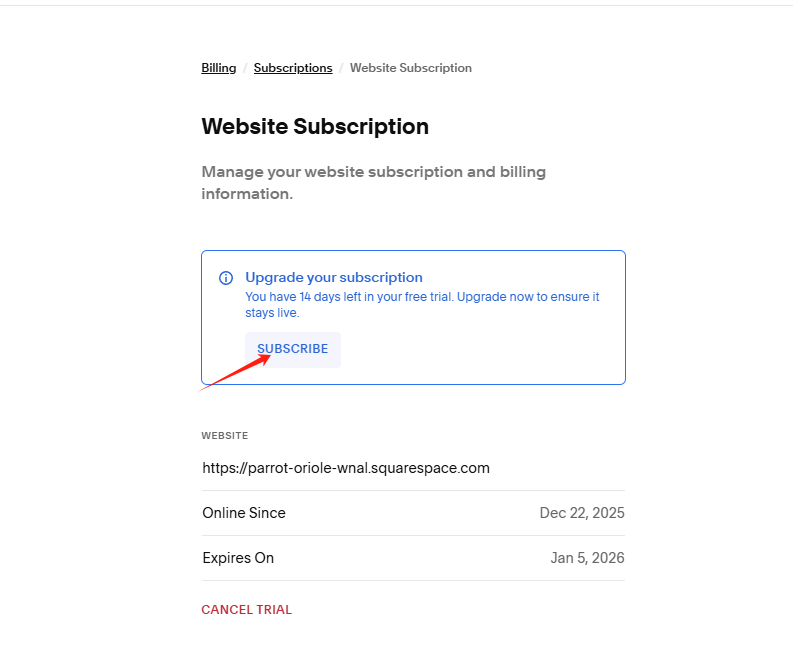Click the CANCEL TRIAL link
Viewport: 793px width, 664px height.
[x=246, y=610]
